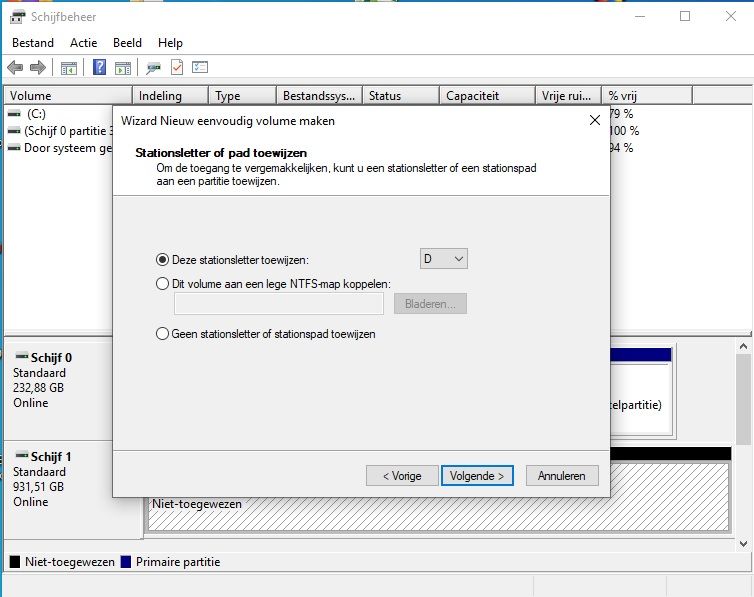Click the 'Volgende >' button

[477, 476]
